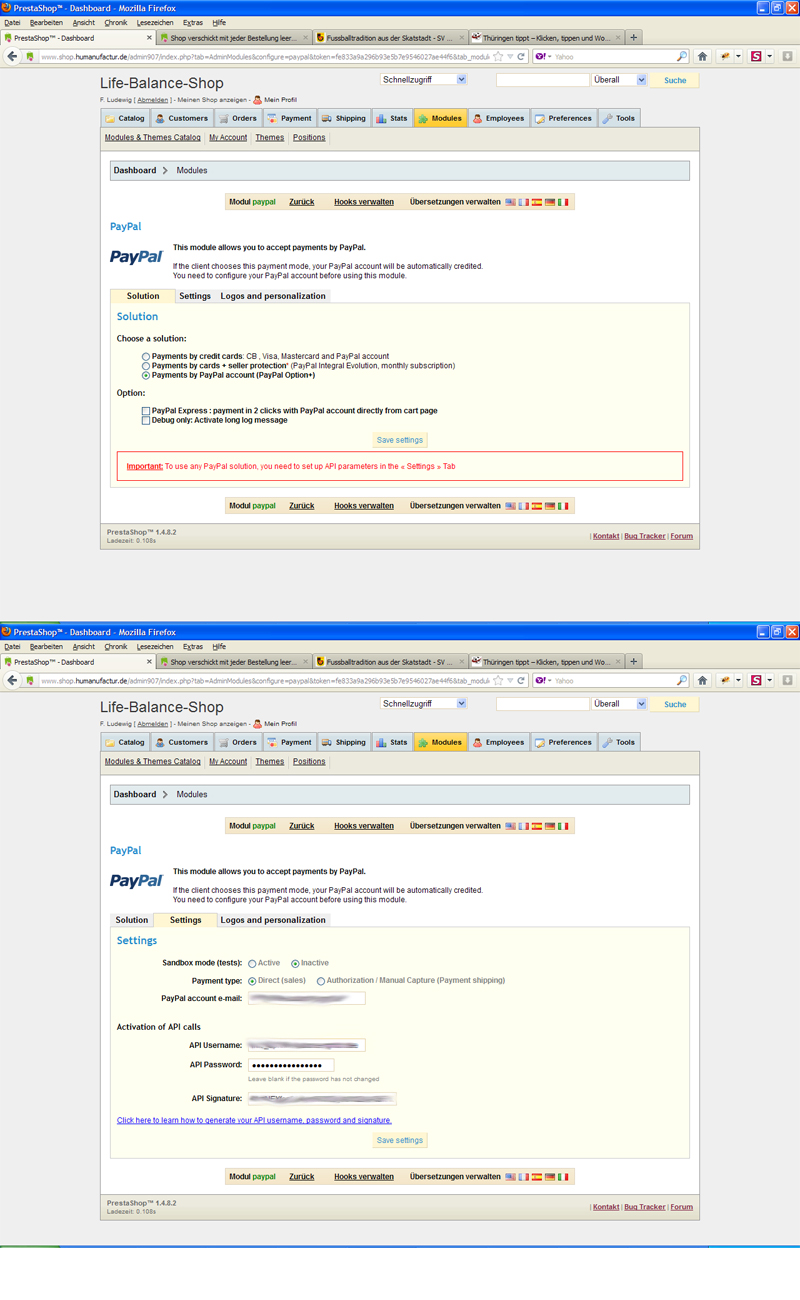Switch to 'Thüringen tippt' browser tab in API-settings window
Viewport: 800px width, 1300px height.
(x=547, y=662)
